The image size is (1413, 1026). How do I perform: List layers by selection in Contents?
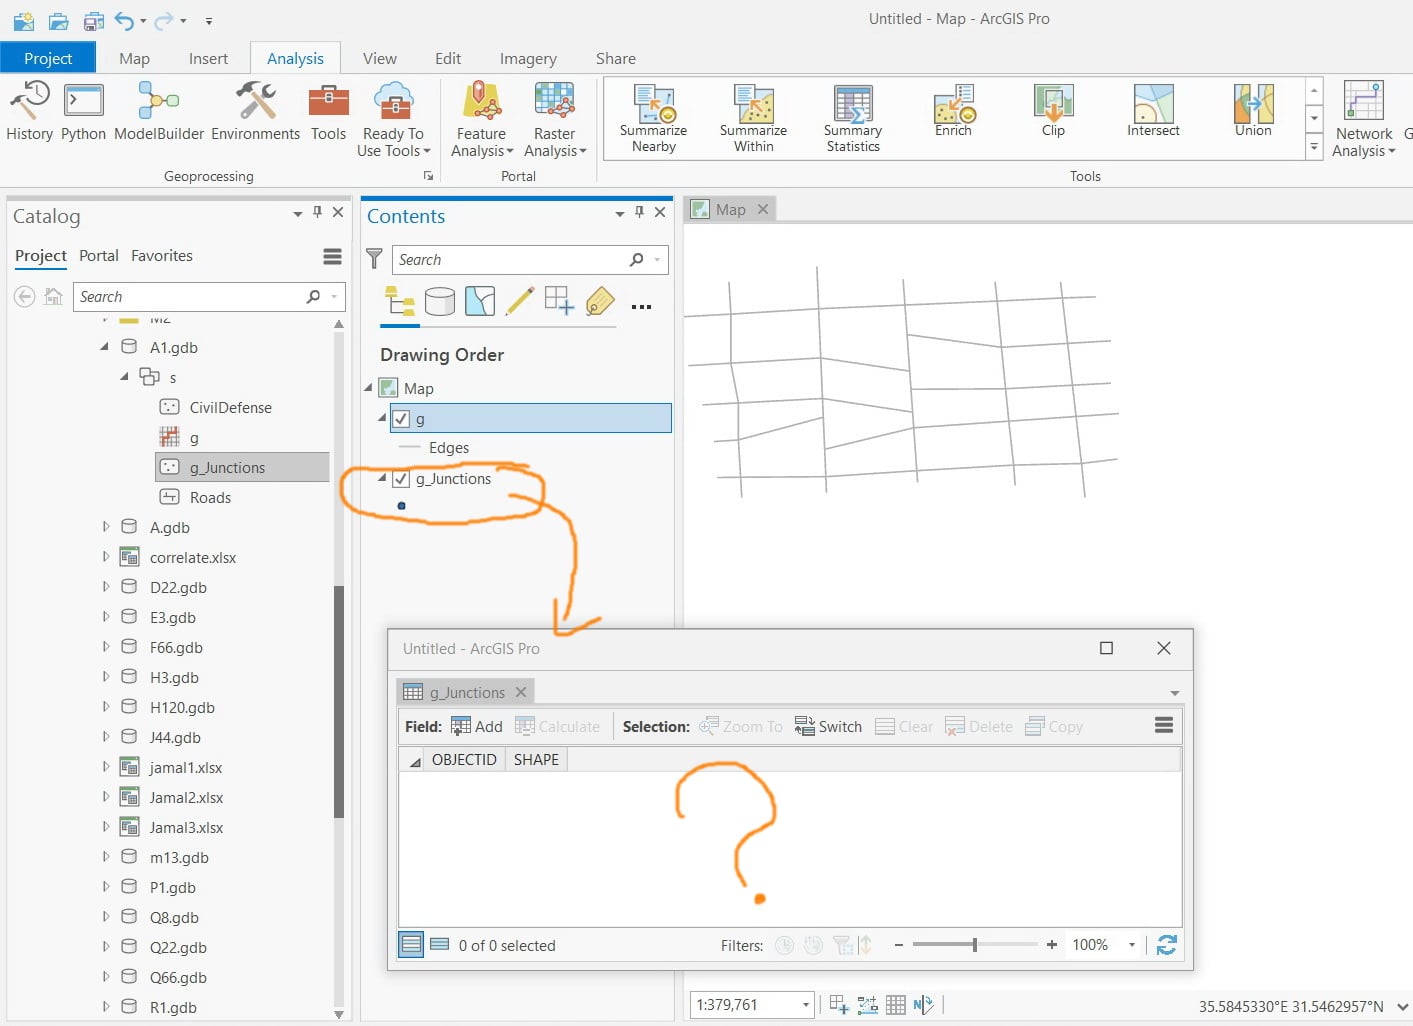[480, 301]
